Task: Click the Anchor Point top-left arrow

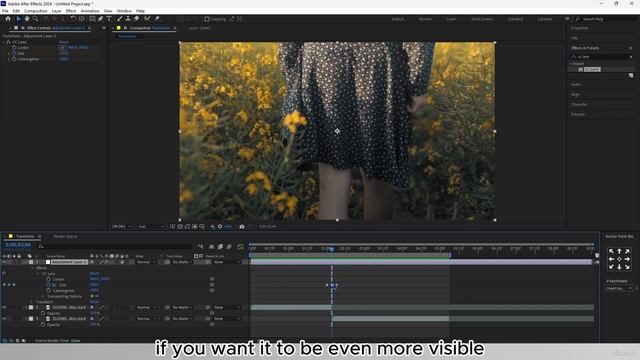Action: click(611, 251)
